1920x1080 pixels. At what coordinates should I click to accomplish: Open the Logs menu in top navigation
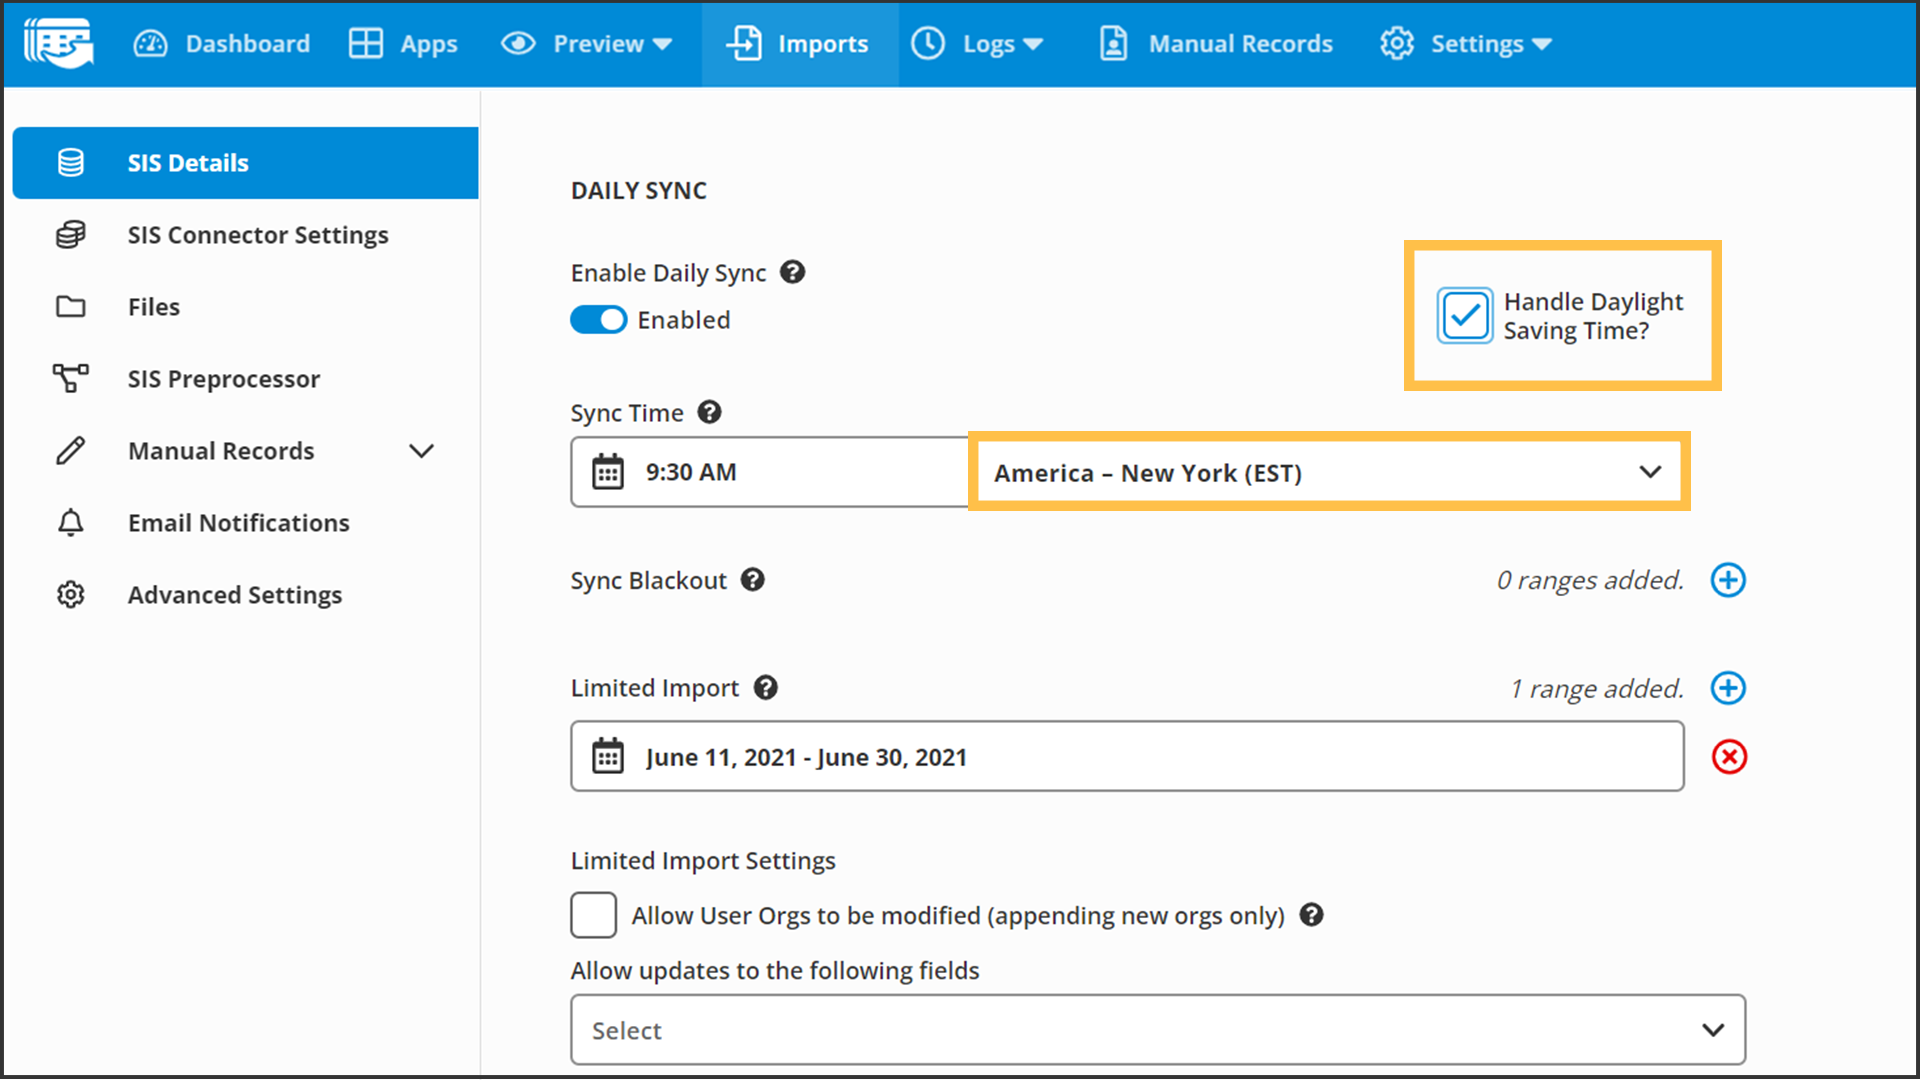(x=977, y=44)
